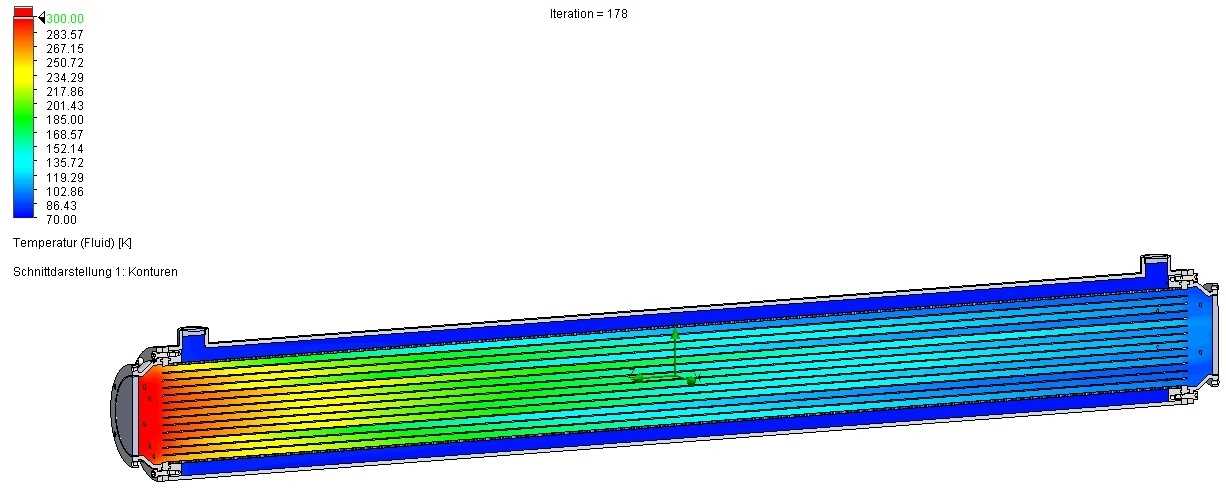Screen dimensions: 1226x504
Task: Click the temperature color legend bar
Action: (24, 112)
